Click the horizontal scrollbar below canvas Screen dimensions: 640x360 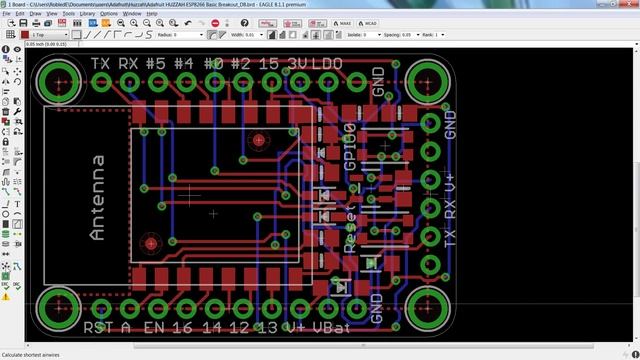(x=363, y=346)
